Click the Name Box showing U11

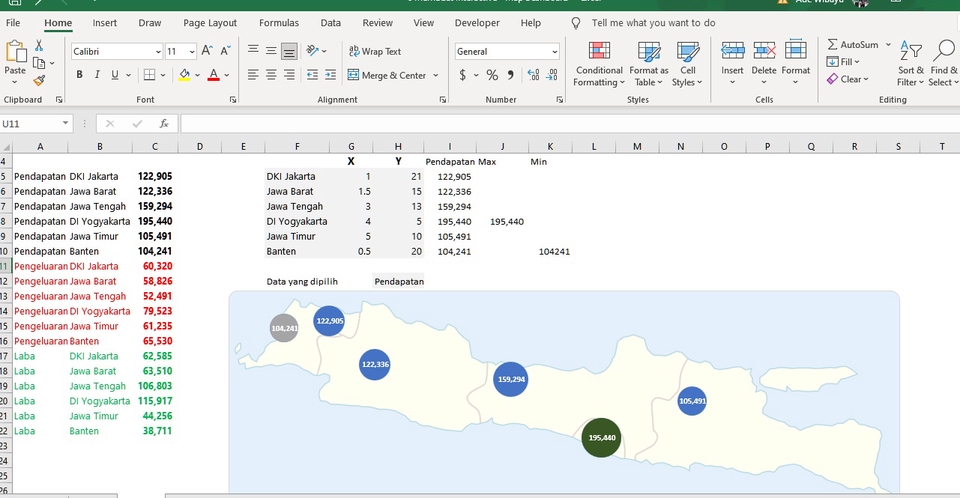pyautogui.click(x=36, y=124)
